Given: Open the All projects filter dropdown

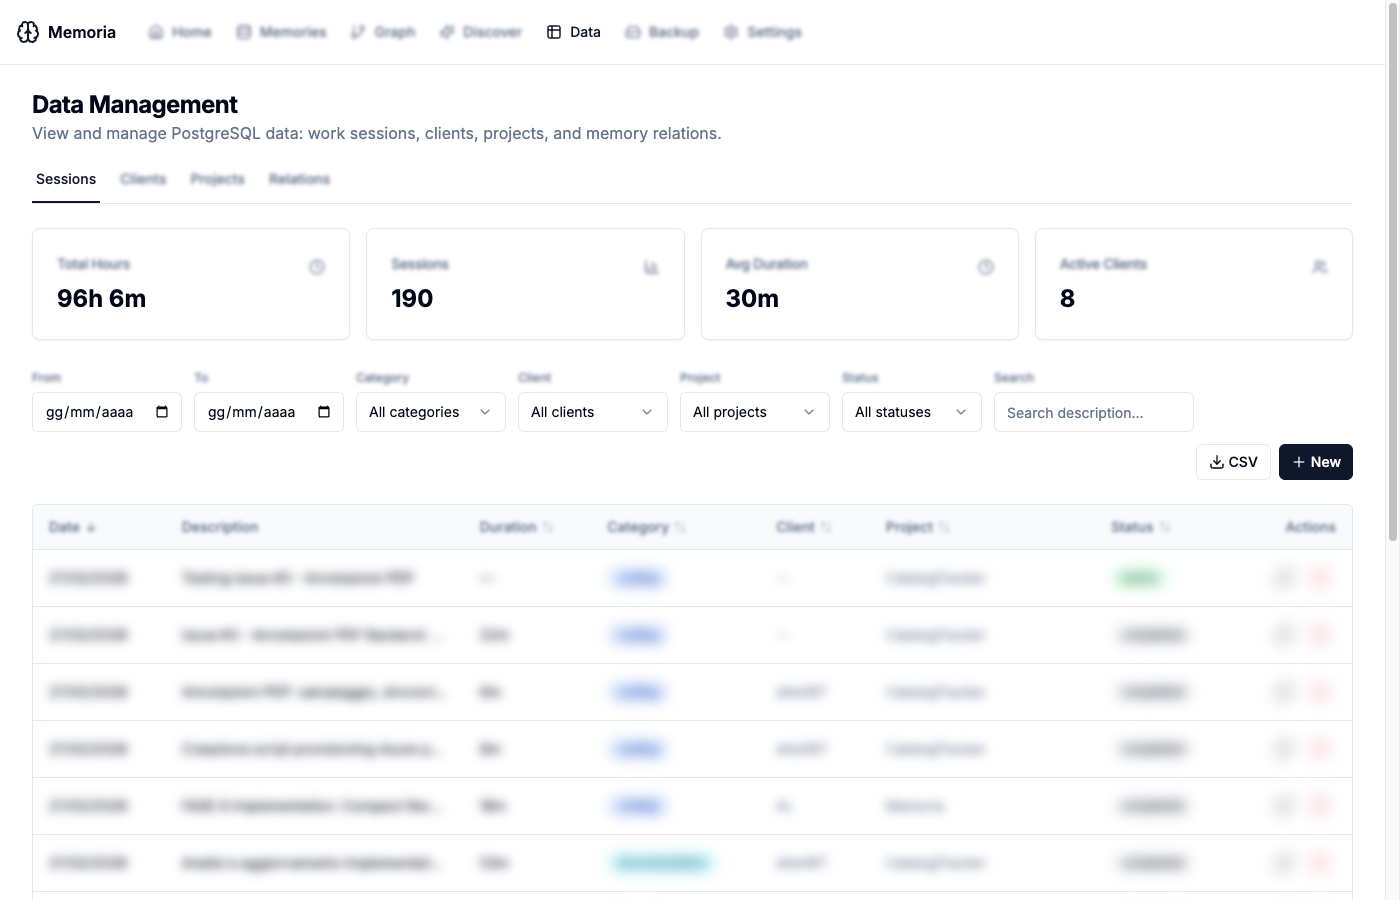Looking at the screenshot, I should [x=754, y=412].
